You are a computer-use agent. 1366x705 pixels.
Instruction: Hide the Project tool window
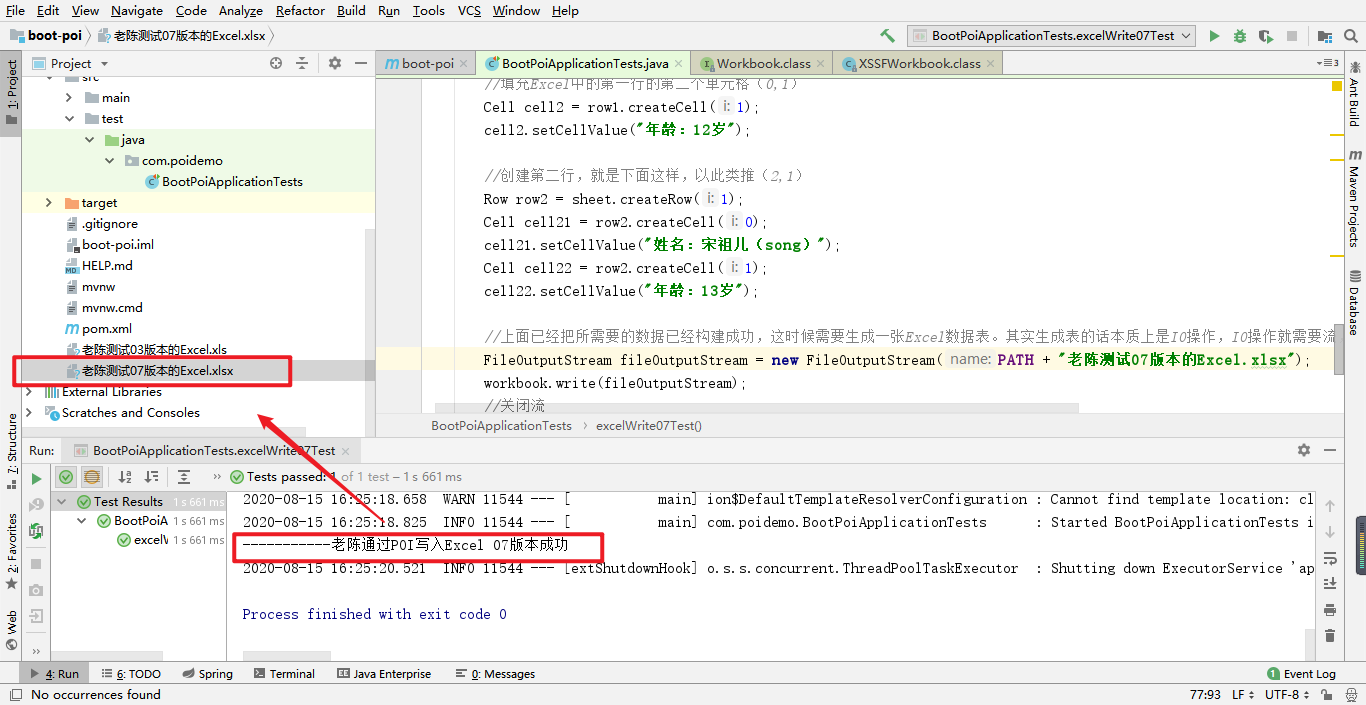click(x=360, y=63)
